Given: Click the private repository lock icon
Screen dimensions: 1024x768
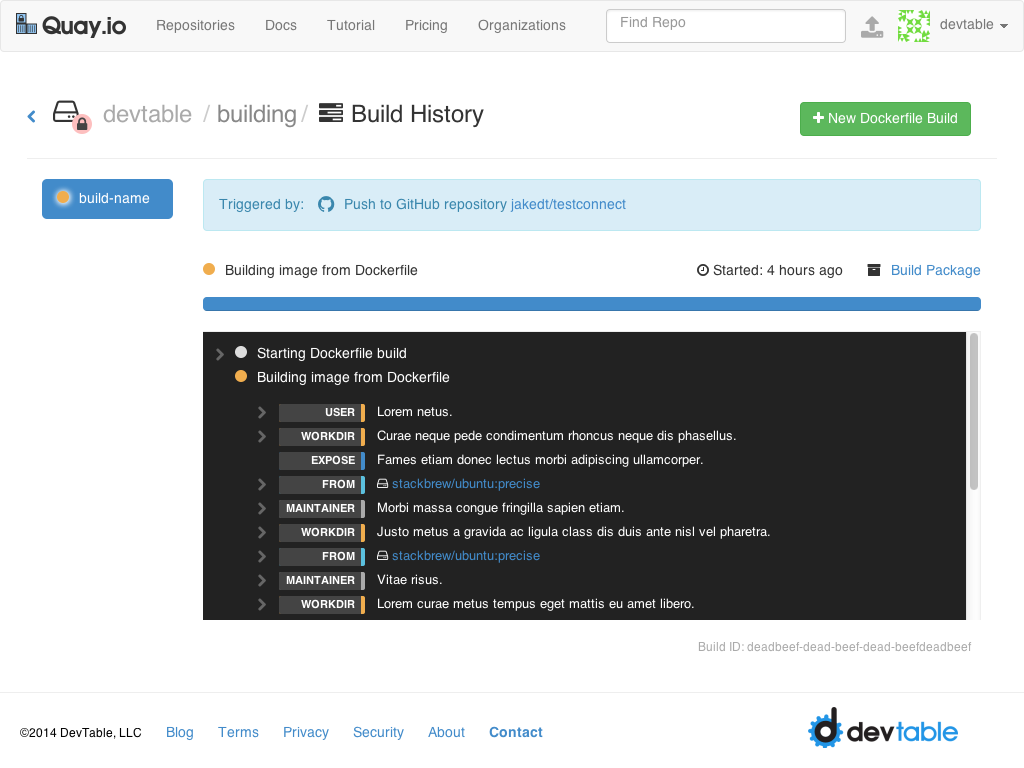Looking at the screenshot, I should [82, 124].
